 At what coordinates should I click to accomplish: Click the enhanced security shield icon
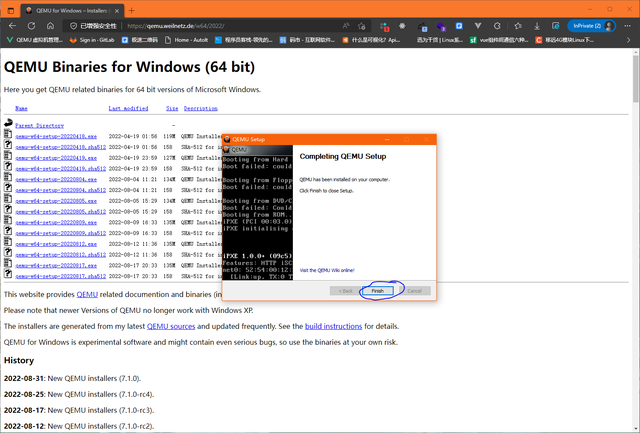pyautogui.click(x=73, y=26)
